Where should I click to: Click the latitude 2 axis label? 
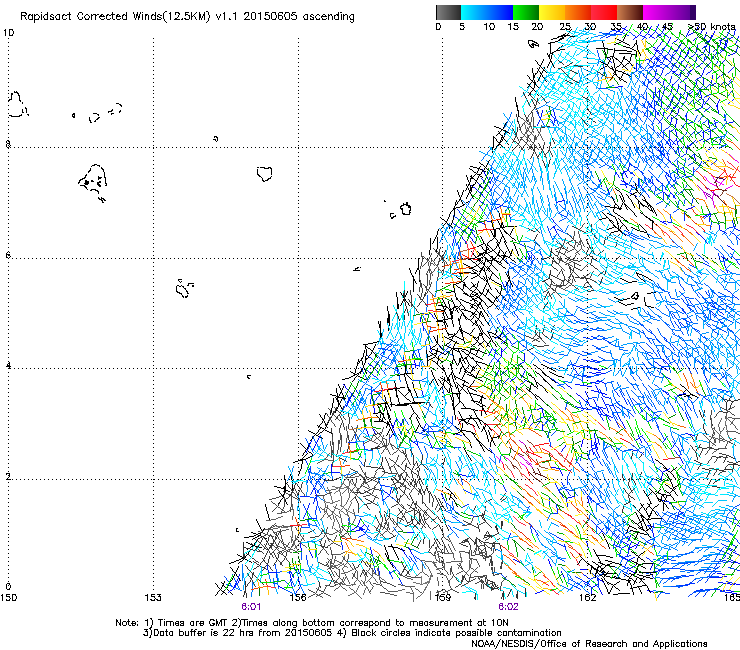click(x=8, y=477)
